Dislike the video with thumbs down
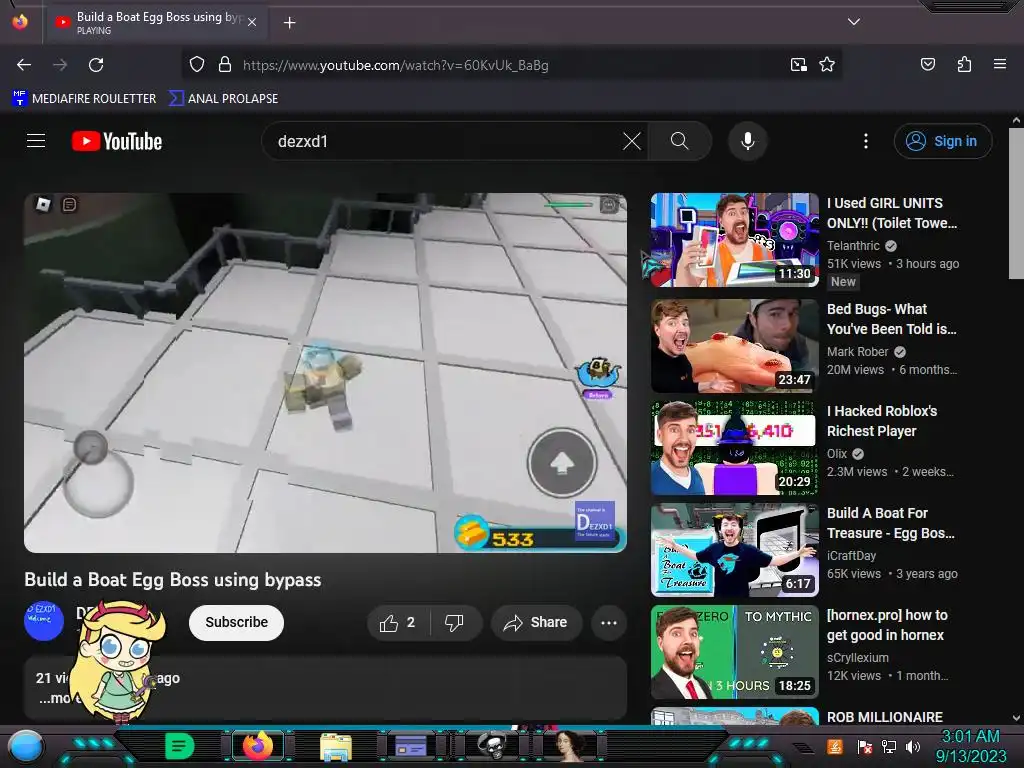The height and width of the screenshot is (768, 1024). (x=455, y=623)
